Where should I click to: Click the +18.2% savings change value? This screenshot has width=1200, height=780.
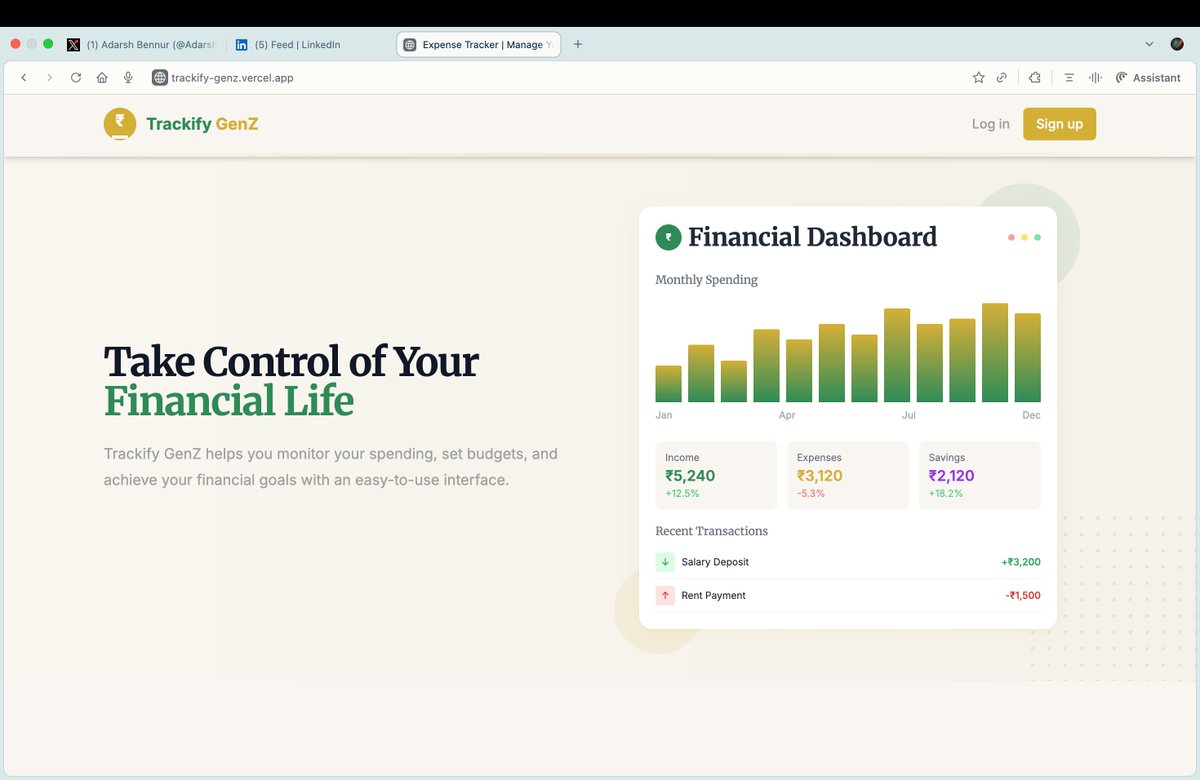pos(945,493)
